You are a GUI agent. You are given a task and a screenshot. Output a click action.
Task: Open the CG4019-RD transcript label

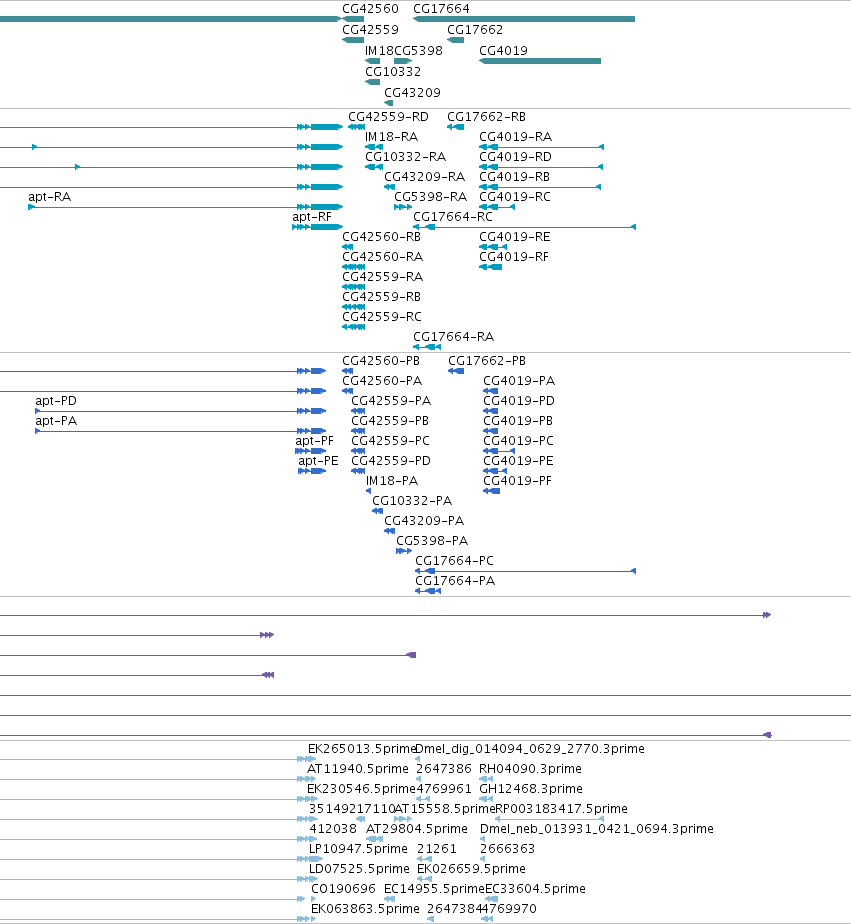pos(516,157)
